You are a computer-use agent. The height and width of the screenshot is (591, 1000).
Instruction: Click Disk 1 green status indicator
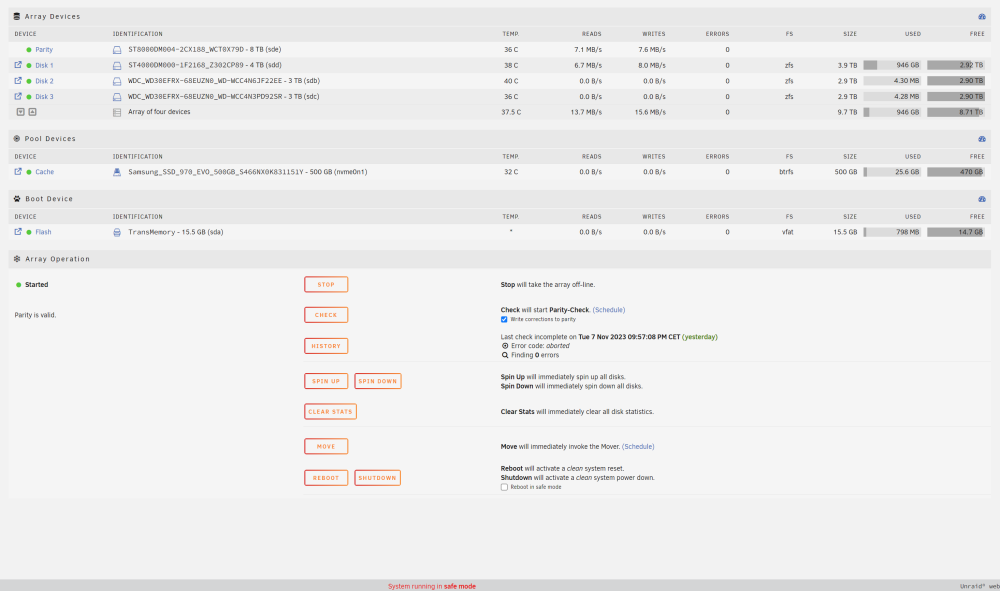tap(29, 65)
